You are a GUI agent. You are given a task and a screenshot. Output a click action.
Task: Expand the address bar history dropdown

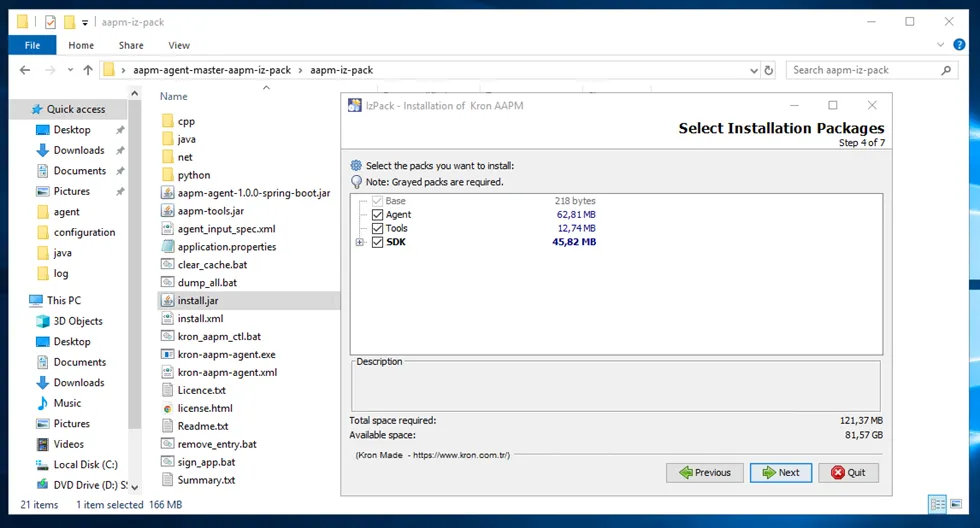754,71
